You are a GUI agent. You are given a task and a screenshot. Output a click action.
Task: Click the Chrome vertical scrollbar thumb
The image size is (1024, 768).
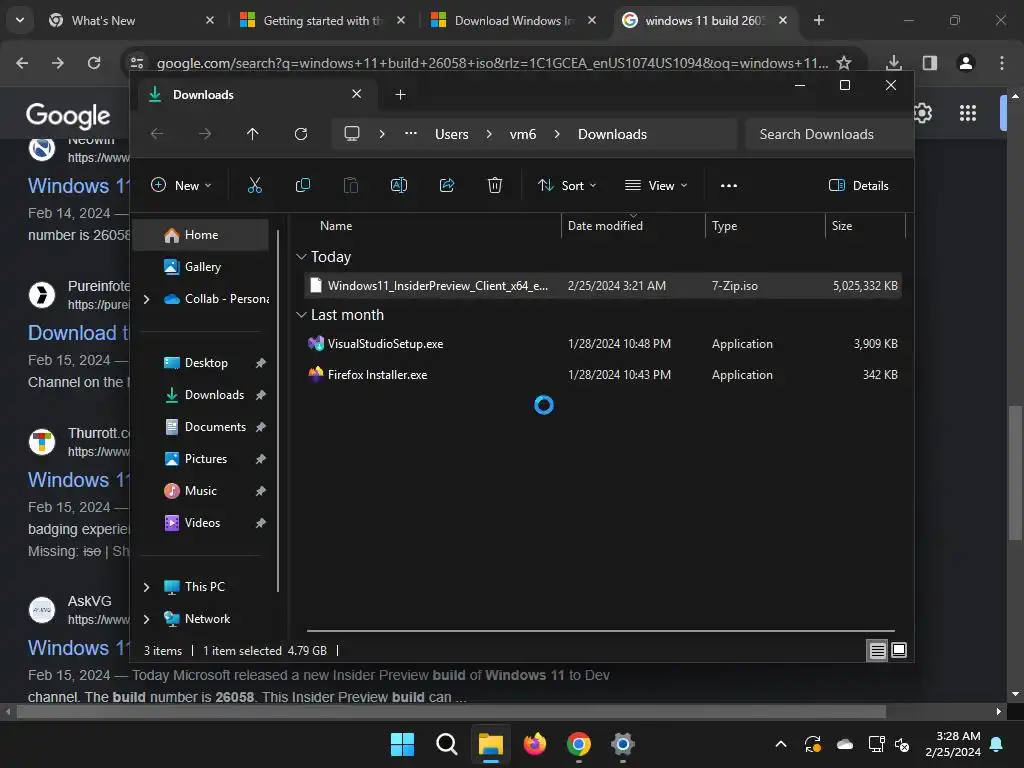(1015, 473)
